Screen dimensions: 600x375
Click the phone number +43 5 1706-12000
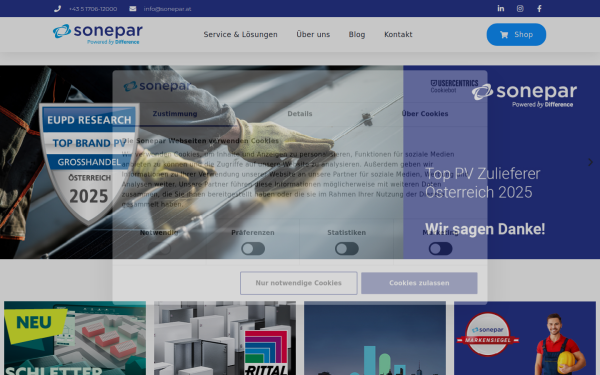[93, 9]
